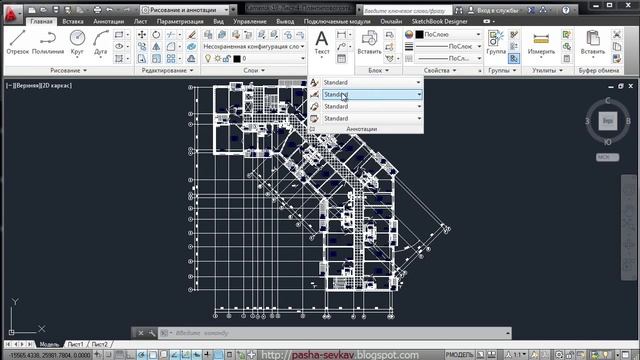Click the Array tool icon
Screen dimensions: 640x360
coord(171,59)
